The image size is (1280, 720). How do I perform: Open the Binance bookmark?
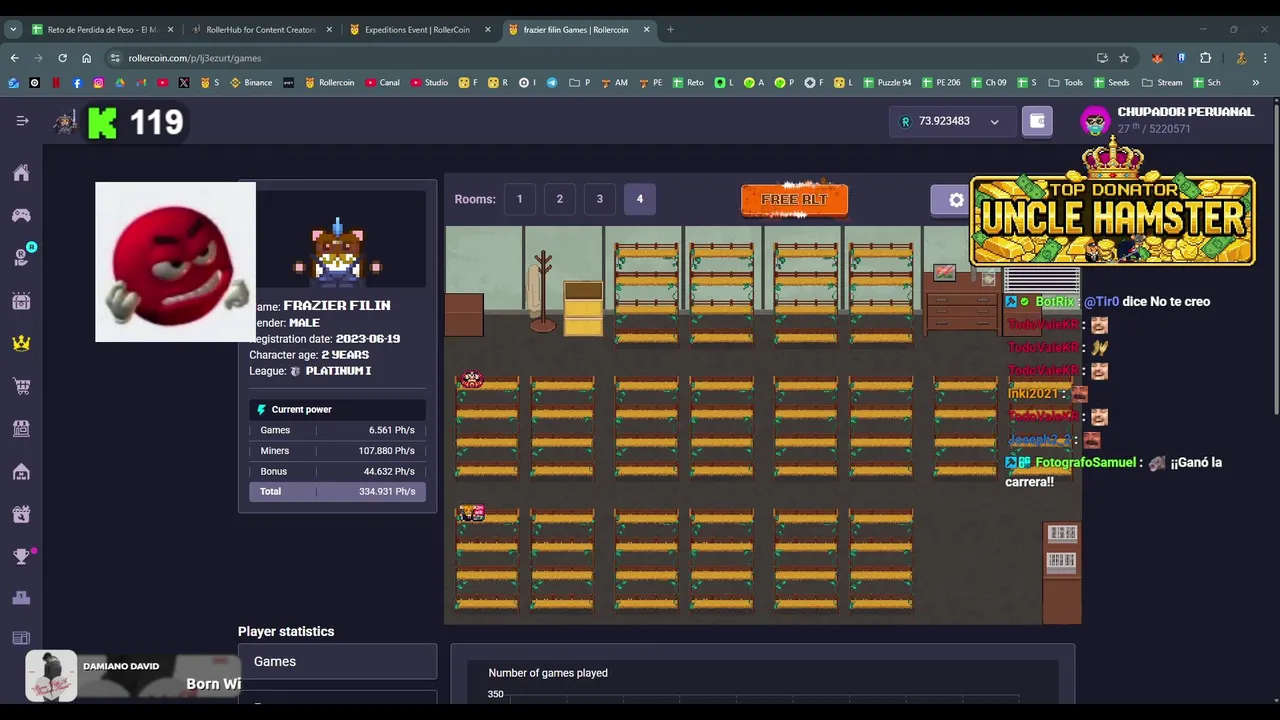click(x=251, y=83)
